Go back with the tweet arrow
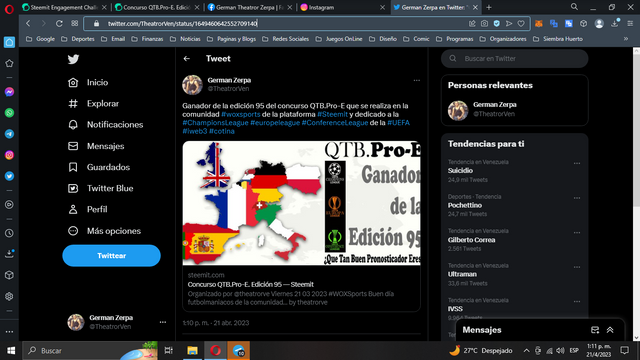 187,59
